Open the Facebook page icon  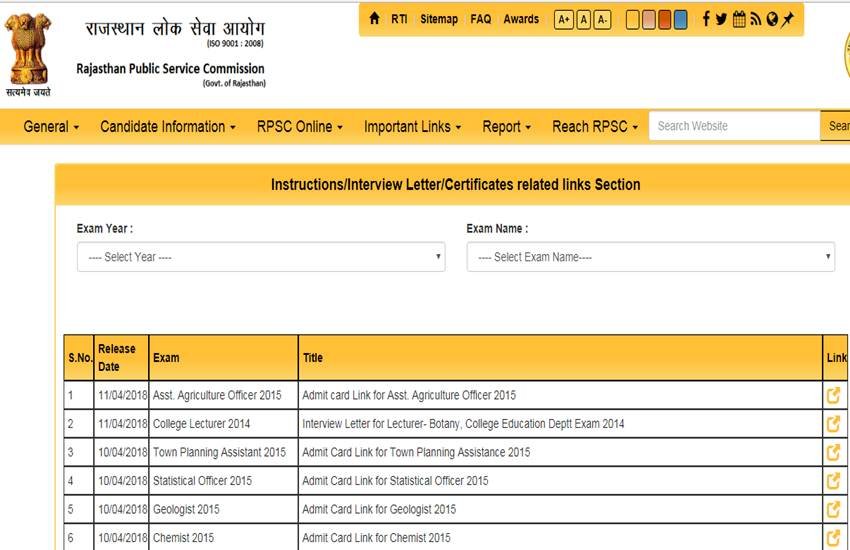[707, 19]
